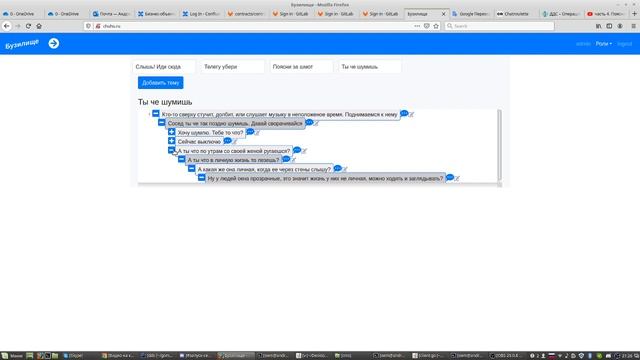
Task: Collapse the 'Кто-то сверху стучит' root node
Action: [156, 113]
